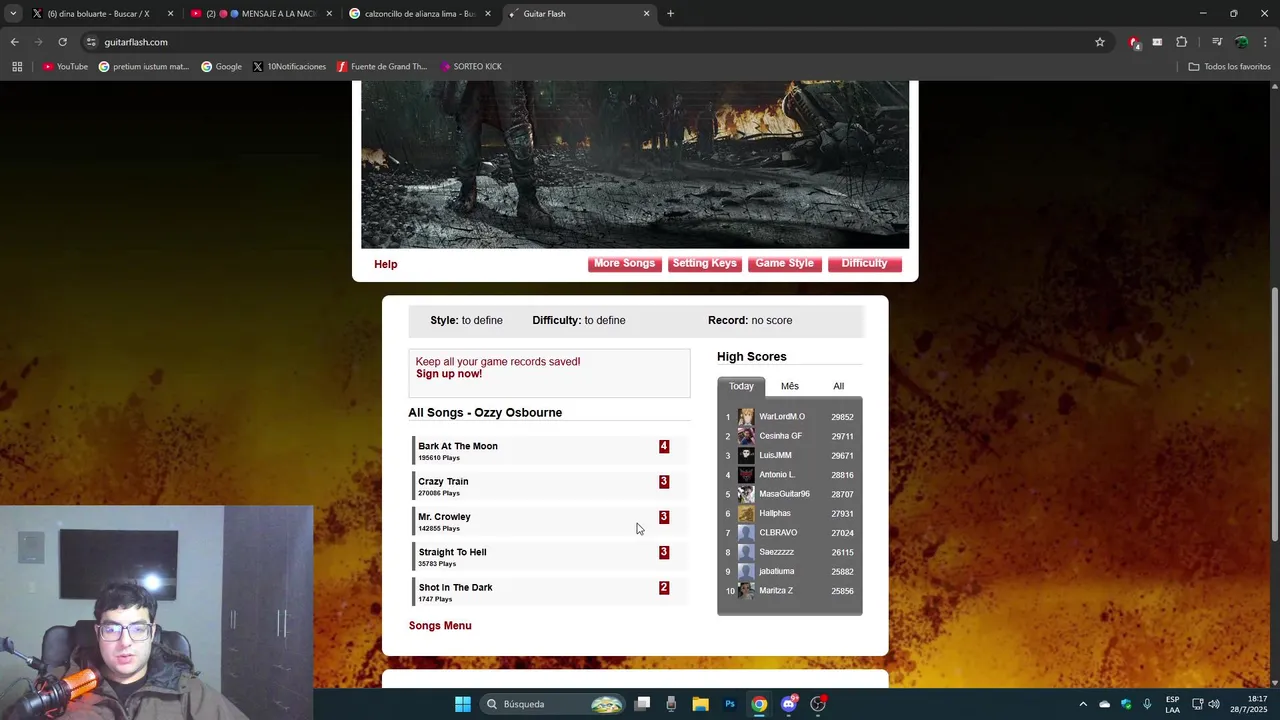Image resolution: width=1280 pixels, height=720 pixels.
Task: Click the browser back arrow
Action: 14,42
